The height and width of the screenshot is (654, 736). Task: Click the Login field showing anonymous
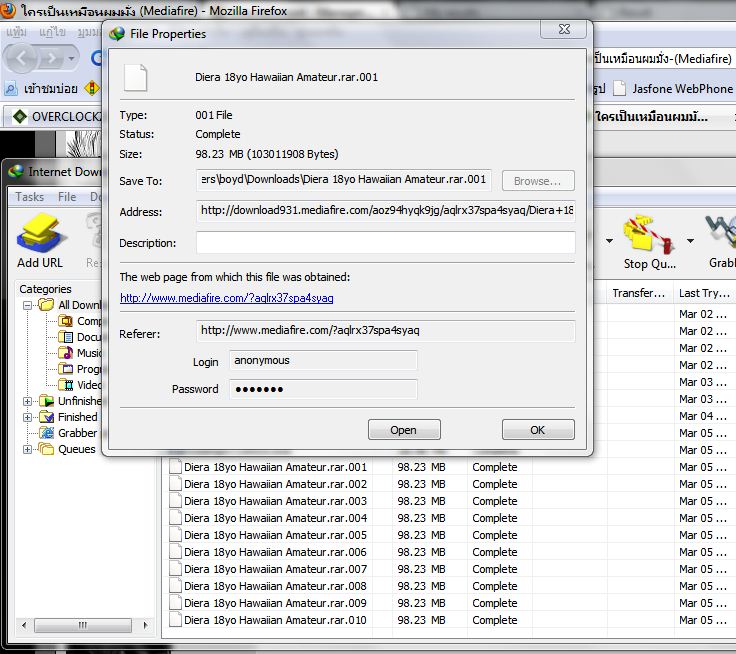point(323,361)
